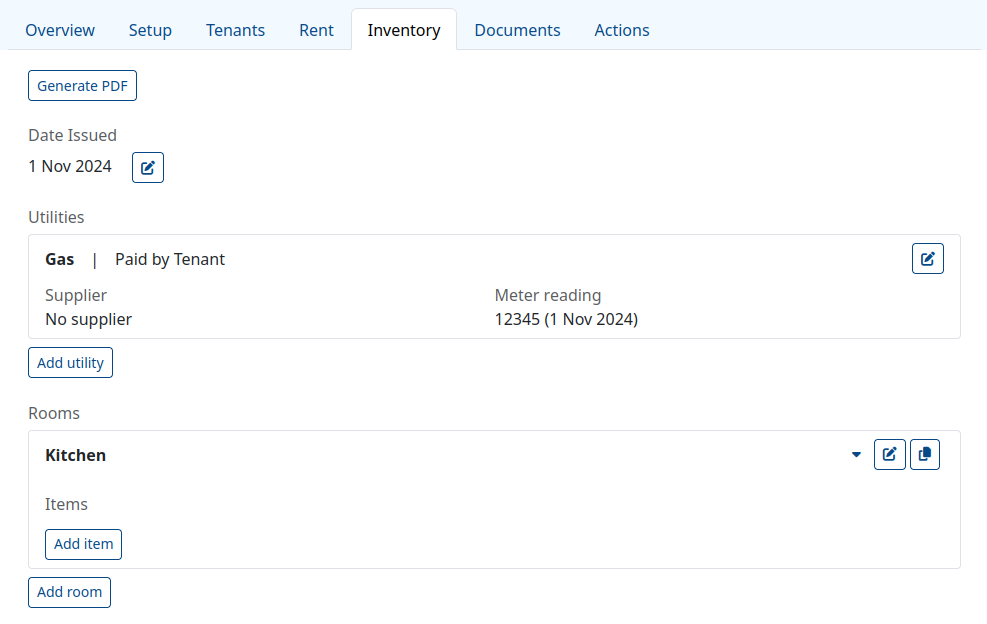Edit the Date Issued value

[148, 167]
